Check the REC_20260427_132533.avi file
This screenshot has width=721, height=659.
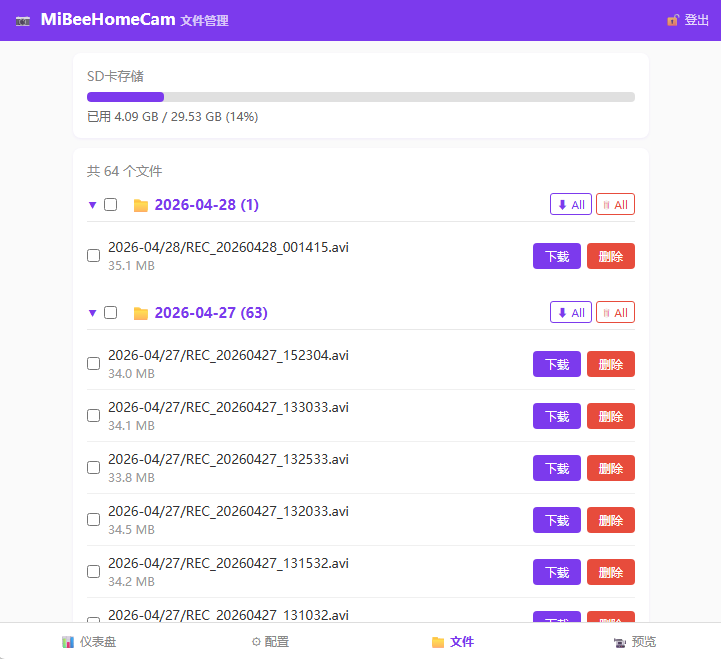93,467
